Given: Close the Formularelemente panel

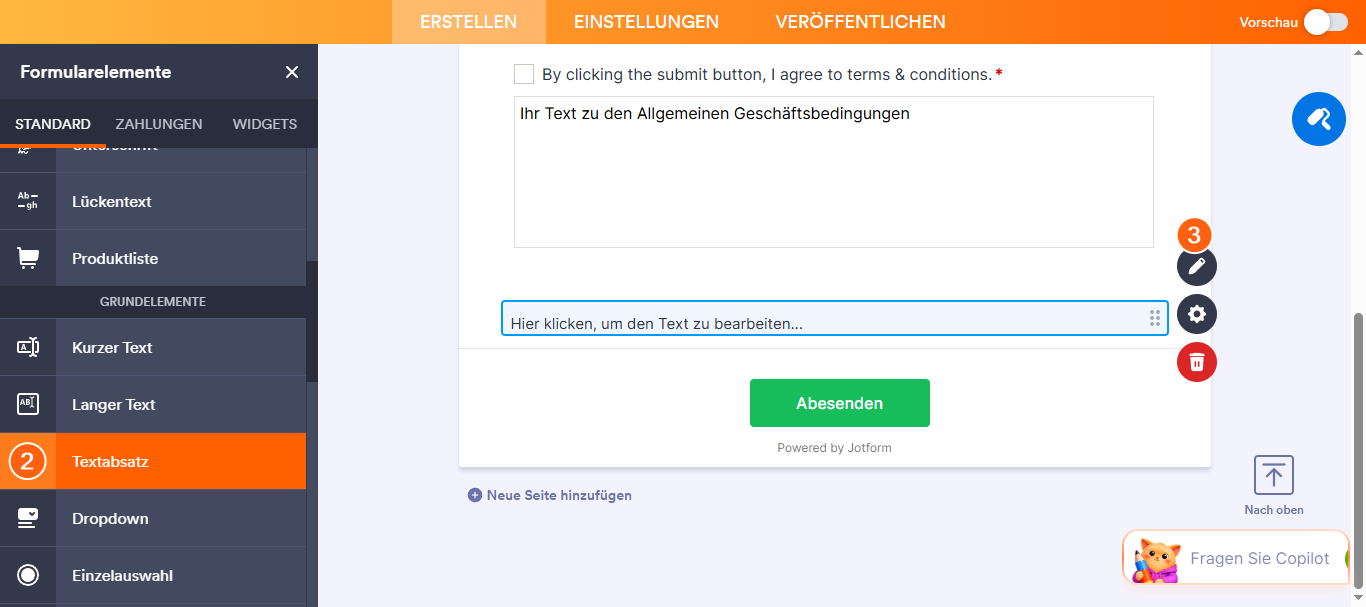Looking at the screenshot, I should (292, 72).
